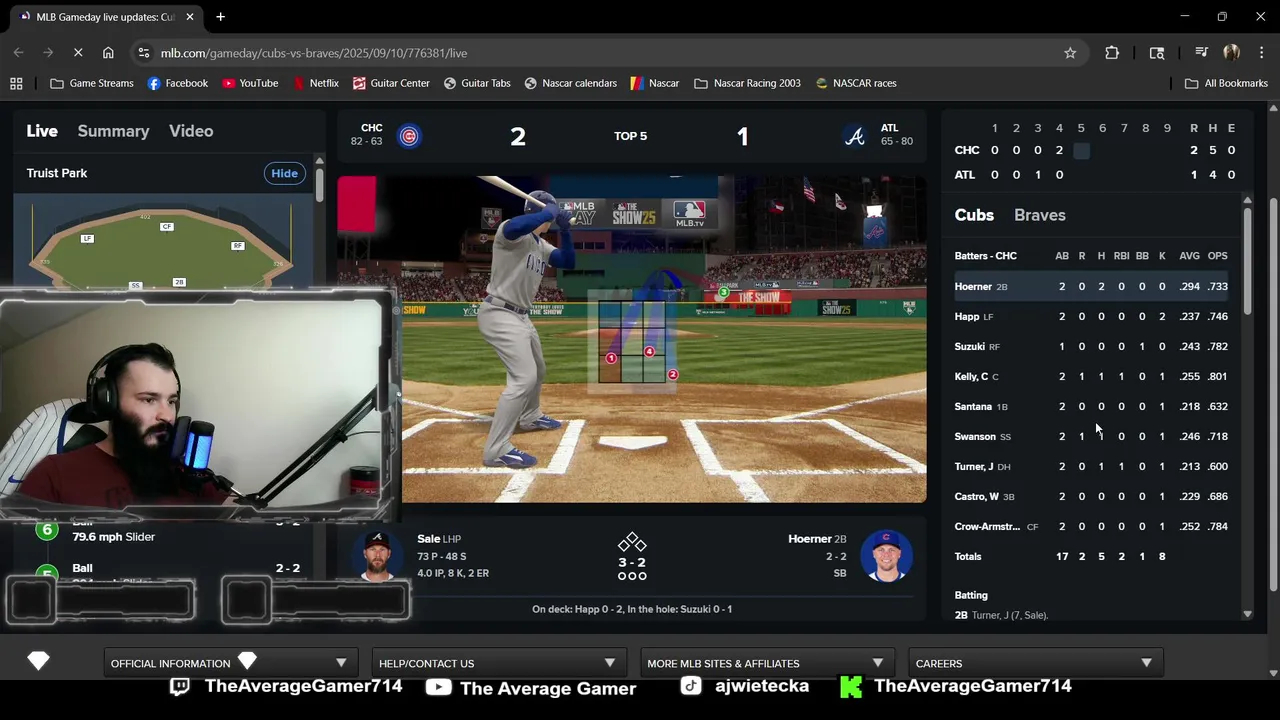Click the browser back arrow
This screenshot has height=720, width=1280.
[x=19, y=53]
